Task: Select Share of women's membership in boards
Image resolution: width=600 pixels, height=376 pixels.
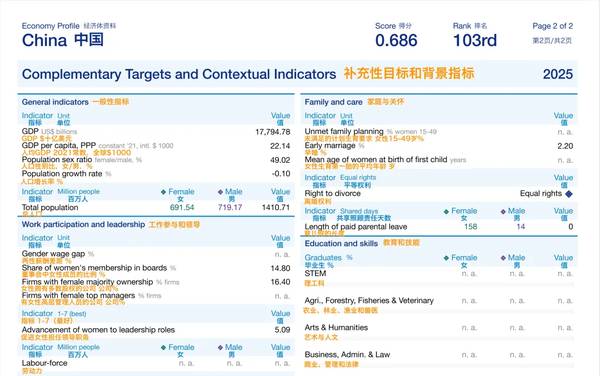Action: click(95, 268)
